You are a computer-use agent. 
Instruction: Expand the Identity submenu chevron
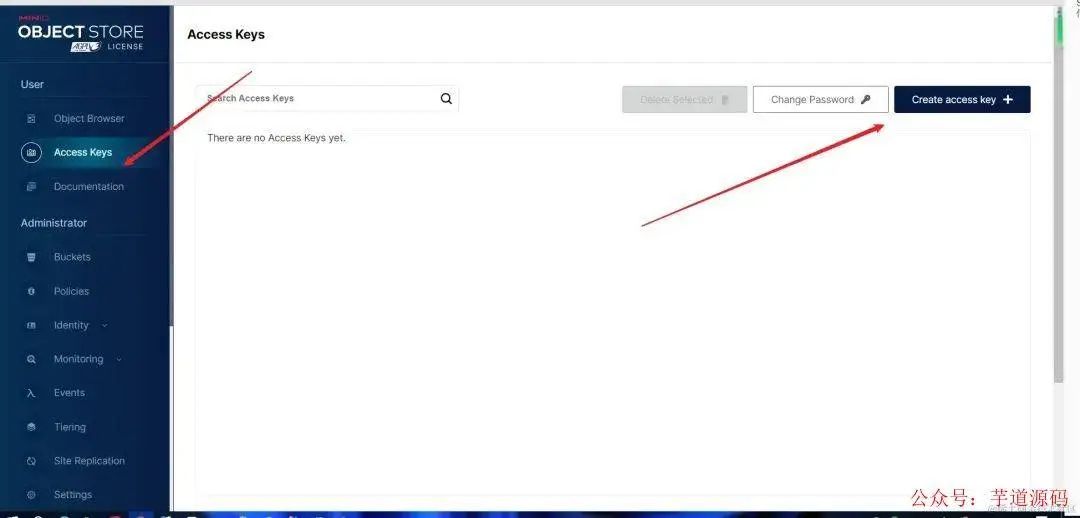105,325
